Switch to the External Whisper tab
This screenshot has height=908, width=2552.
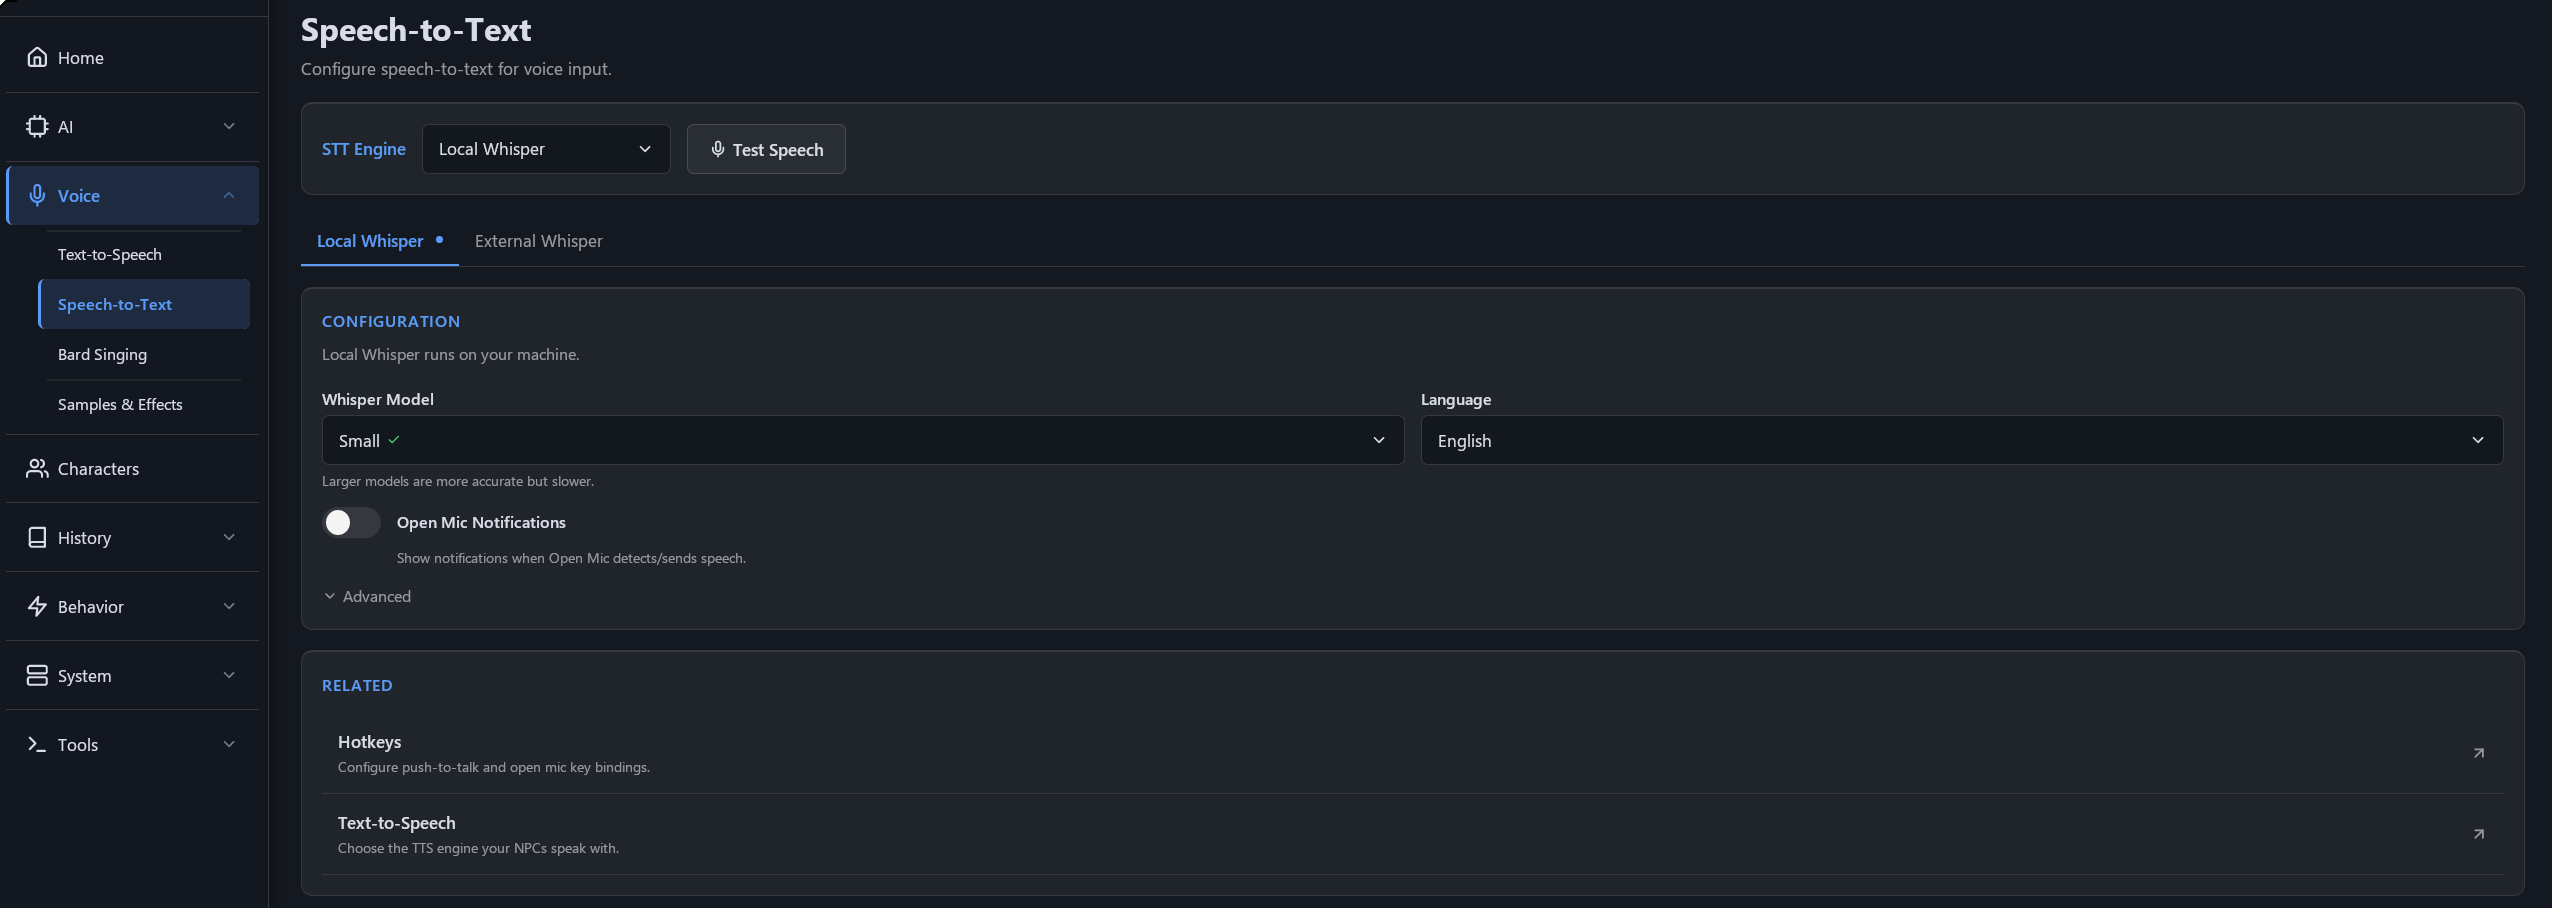(x=538, y=241)
